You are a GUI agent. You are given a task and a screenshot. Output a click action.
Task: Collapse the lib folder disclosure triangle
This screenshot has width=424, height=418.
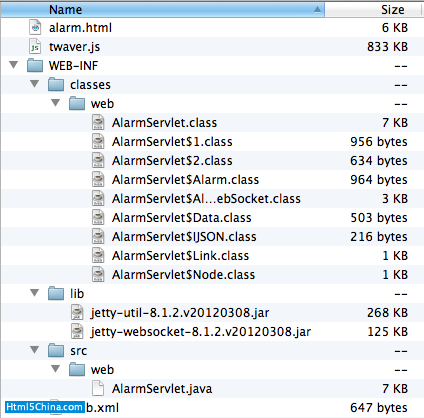click(x=35, y=293)
